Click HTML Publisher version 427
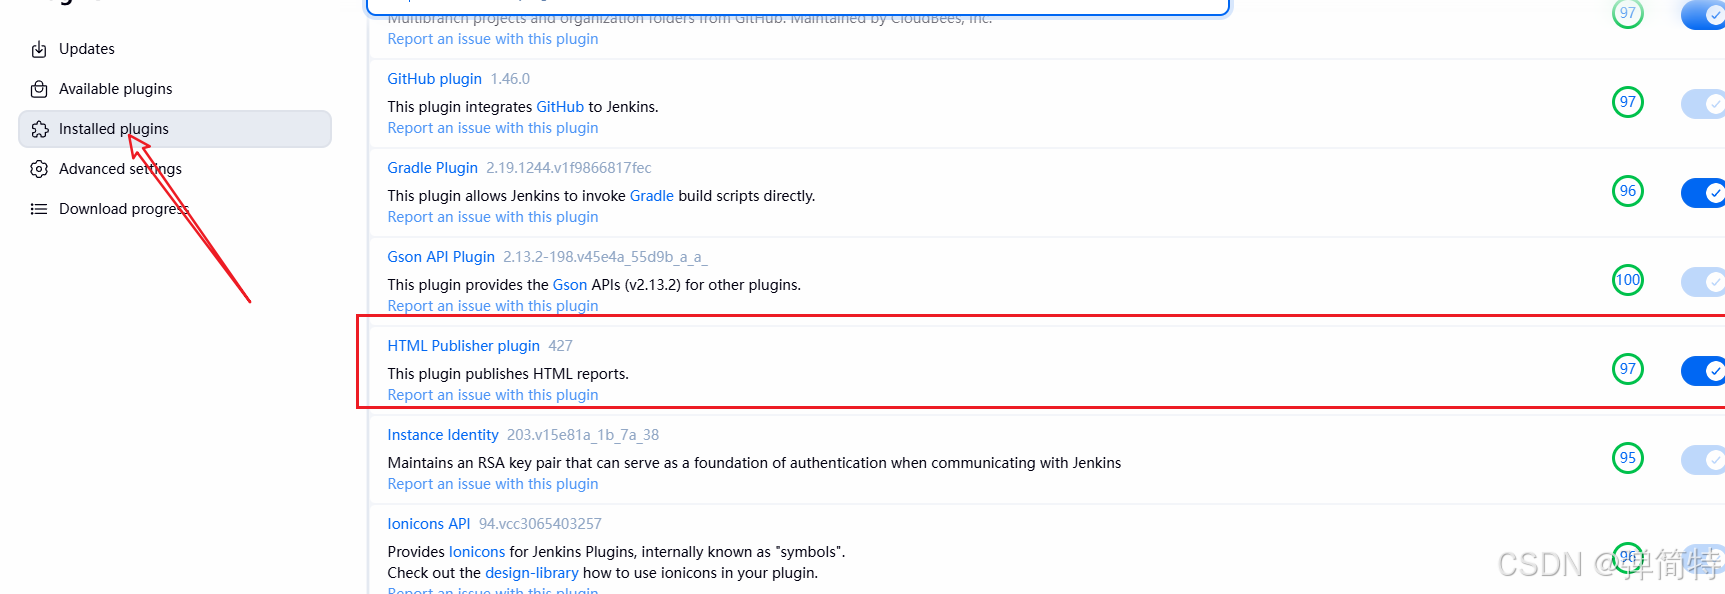The image size is (1725, 594). pyautogui.click(x=560, y=346)
